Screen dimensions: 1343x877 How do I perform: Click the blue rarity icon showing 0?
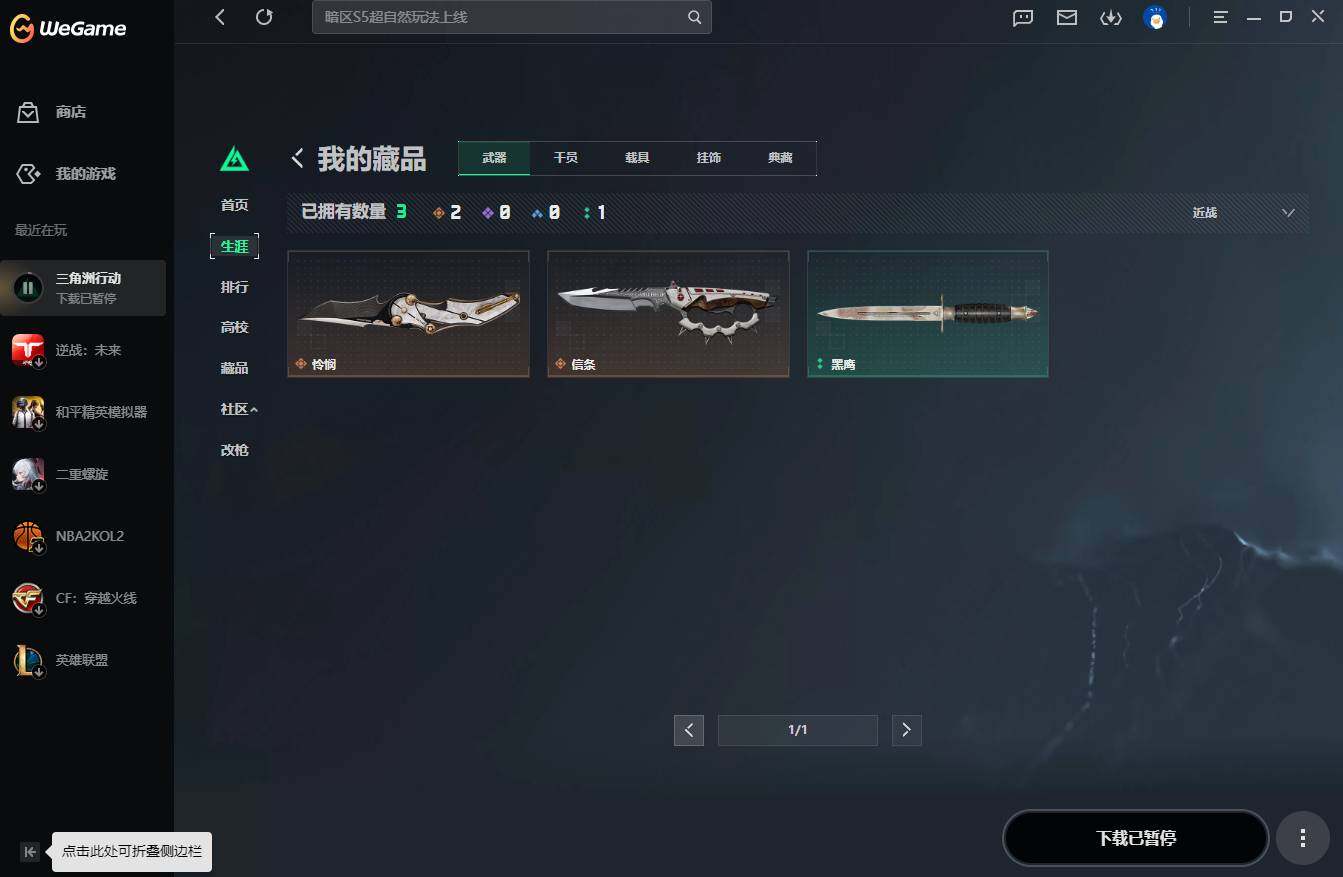[x=537, y=213]
